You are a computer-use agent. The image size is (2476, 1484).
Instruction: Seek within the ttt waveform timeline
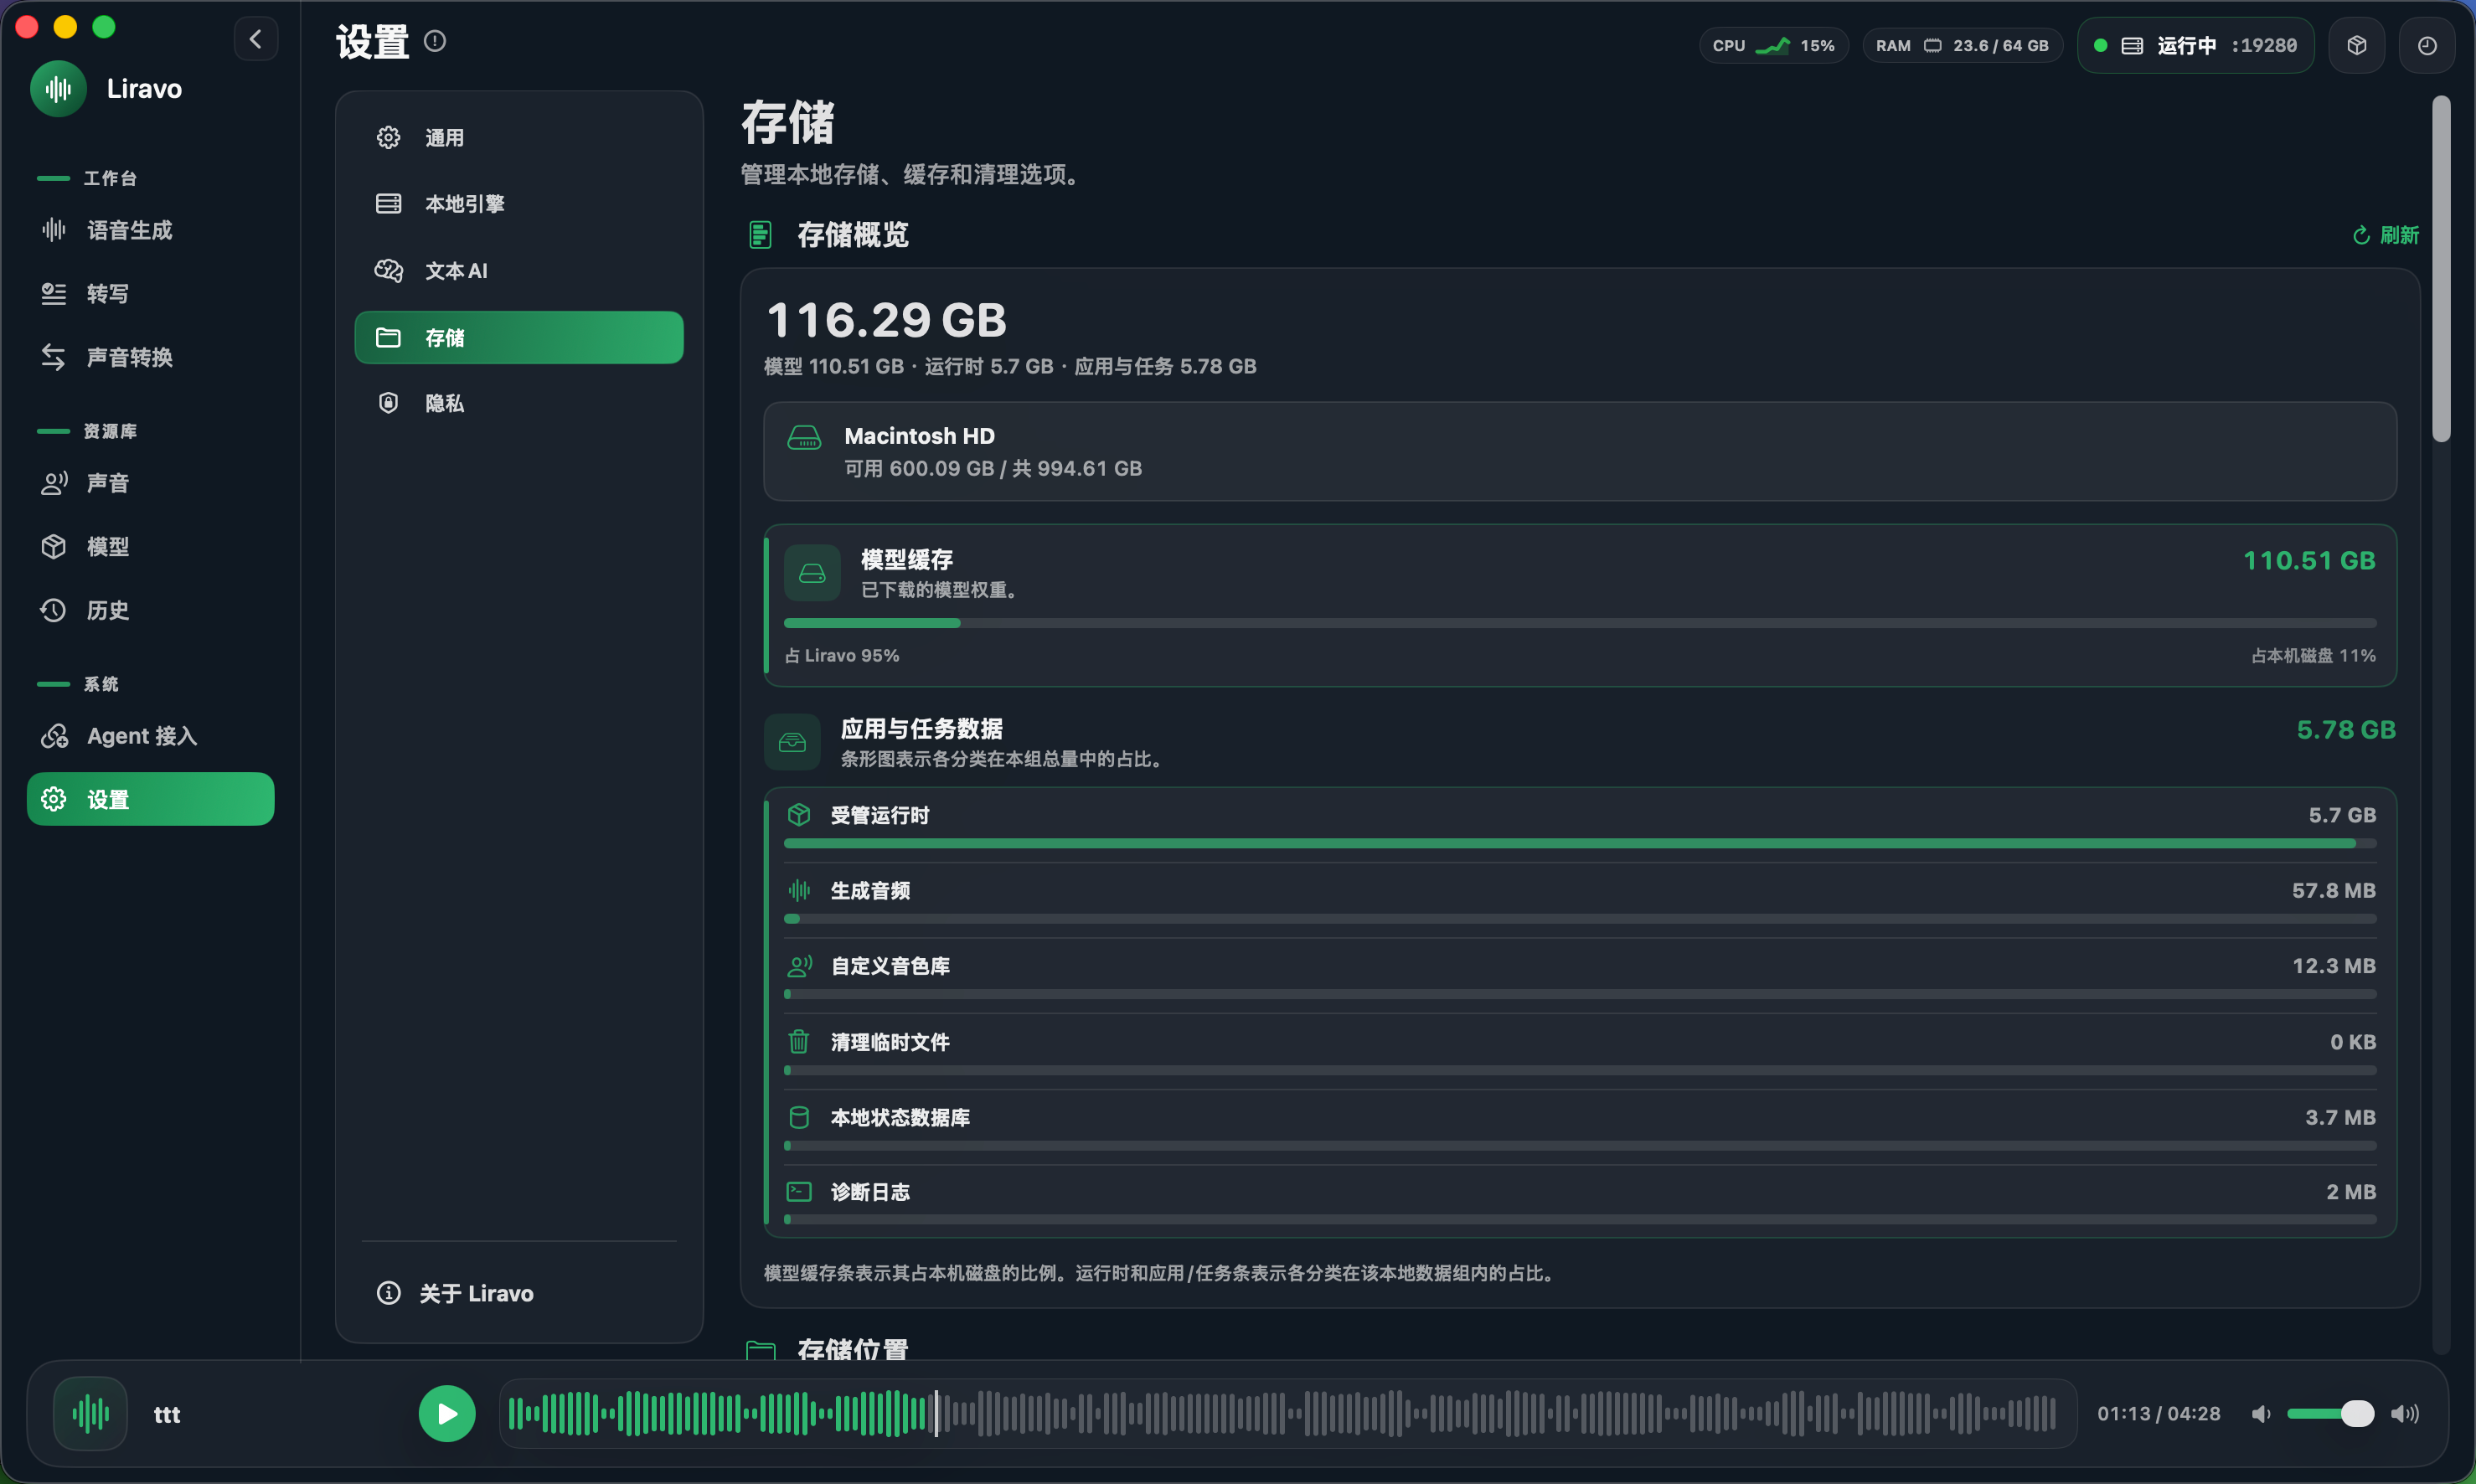(x=1288, y=1413)
